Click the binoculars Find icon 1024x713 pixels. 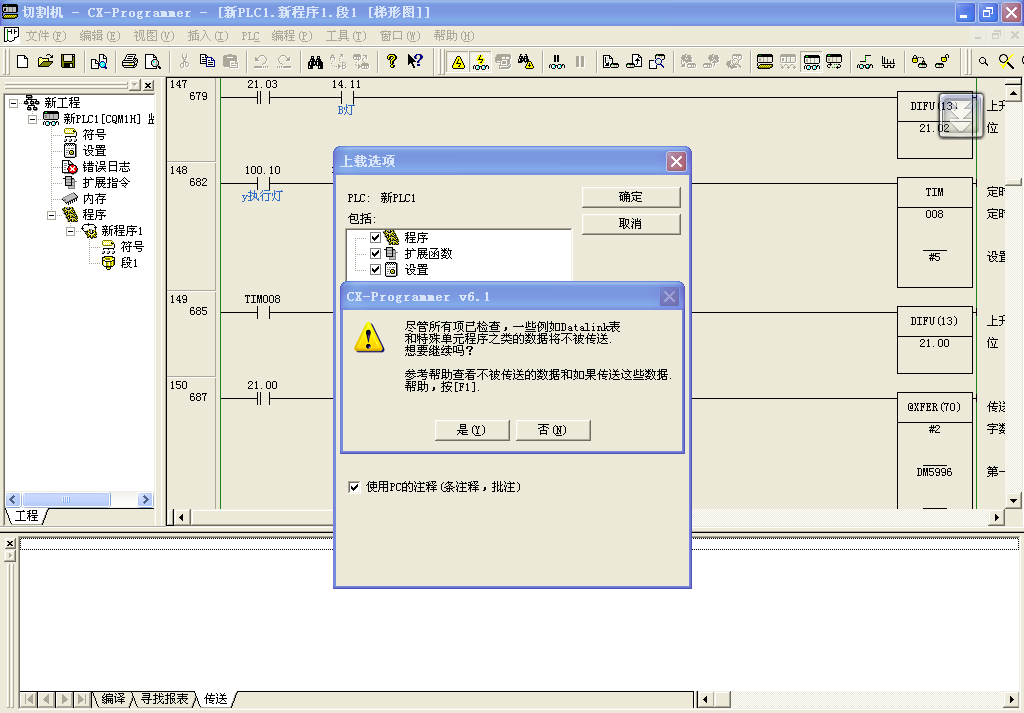tap(315, 62)
